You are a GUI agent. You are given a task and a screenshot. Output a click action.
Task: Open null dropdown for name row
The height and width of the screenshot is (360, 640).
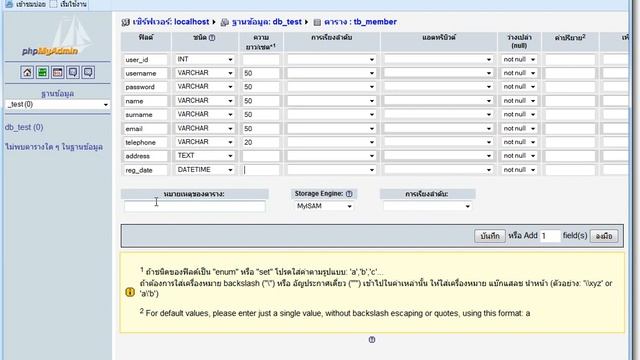coord(519,101)
